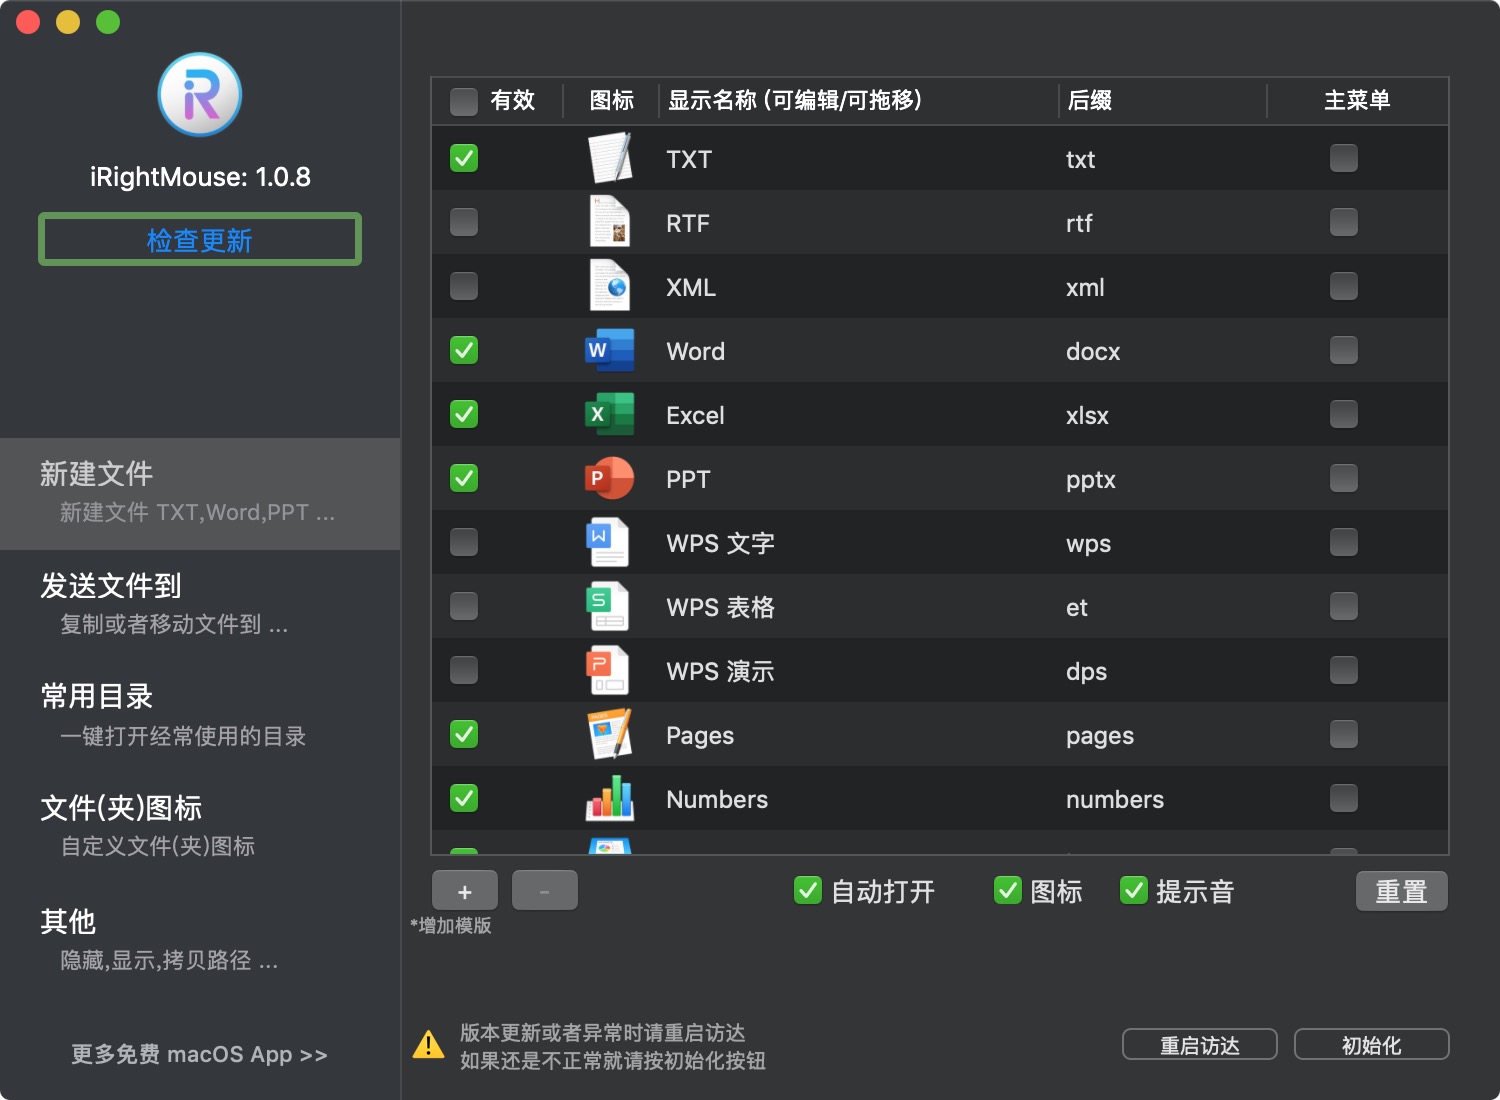This screenshot has width=1500, height=1100.
Task: Toggle the 自动打开 checkbox
Action: pos(808,890)
